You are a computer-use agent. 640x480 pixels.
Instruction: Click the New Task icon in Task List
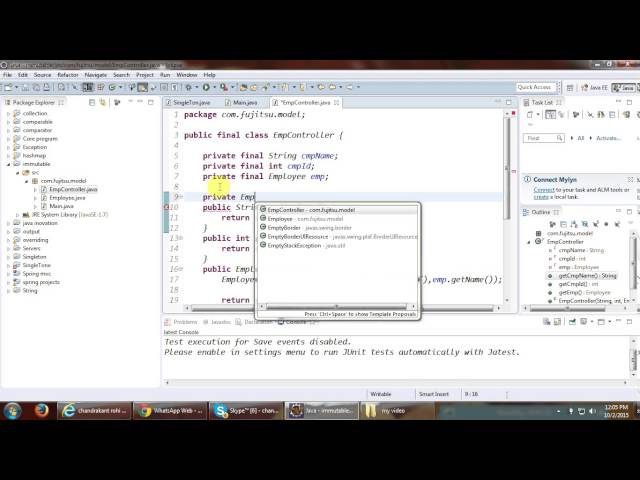(x=529, y=115)
